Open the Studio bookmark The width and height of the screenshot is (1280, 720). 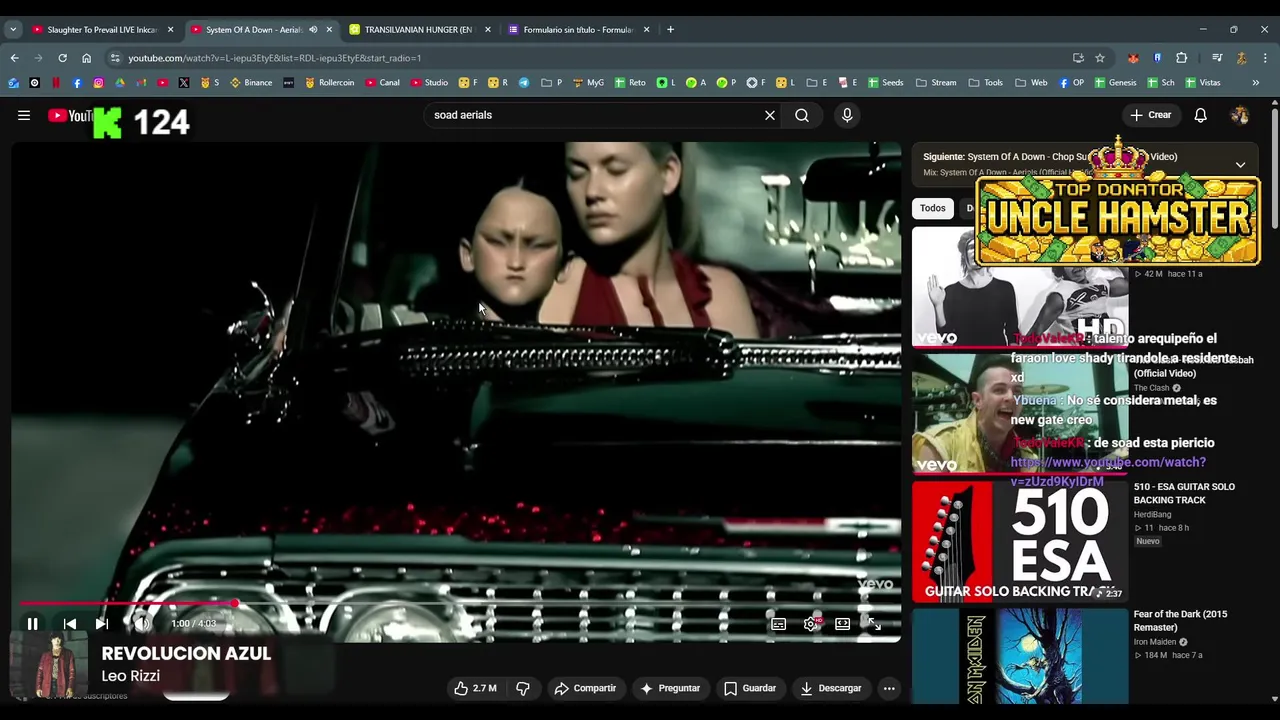coord(428,83)
